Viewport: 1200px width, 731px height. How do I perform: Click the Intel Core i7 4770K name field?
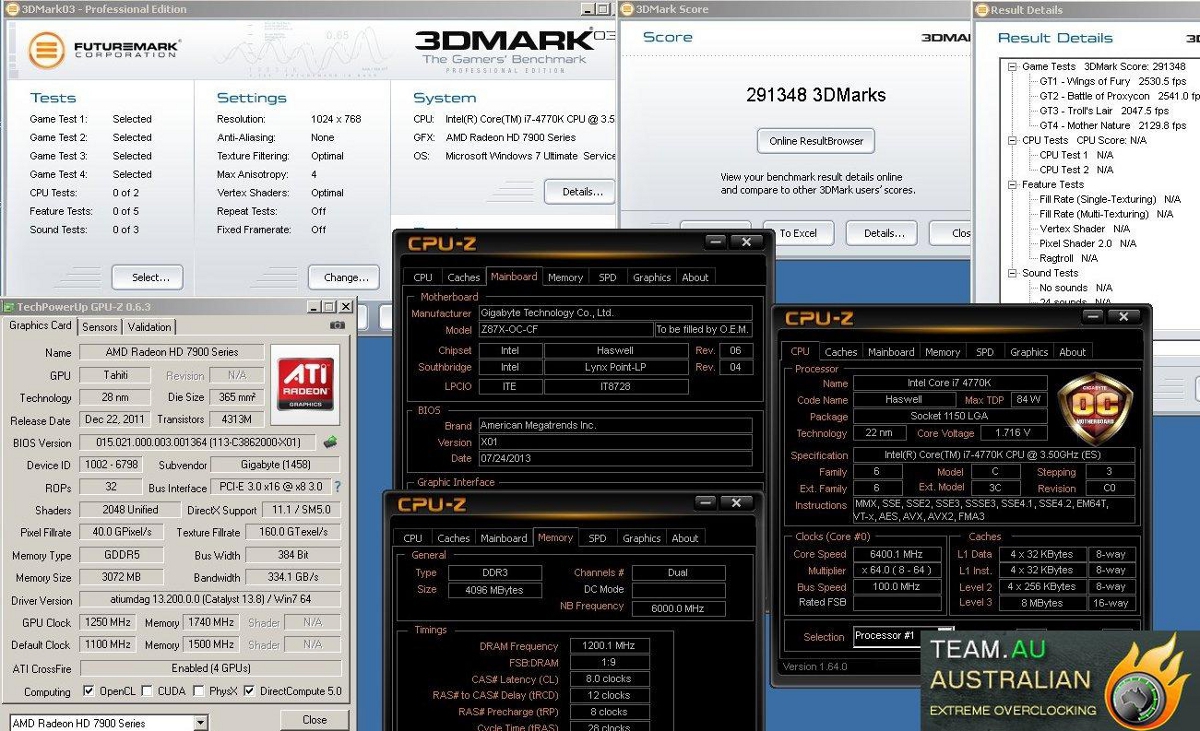(x=950, y=383)
